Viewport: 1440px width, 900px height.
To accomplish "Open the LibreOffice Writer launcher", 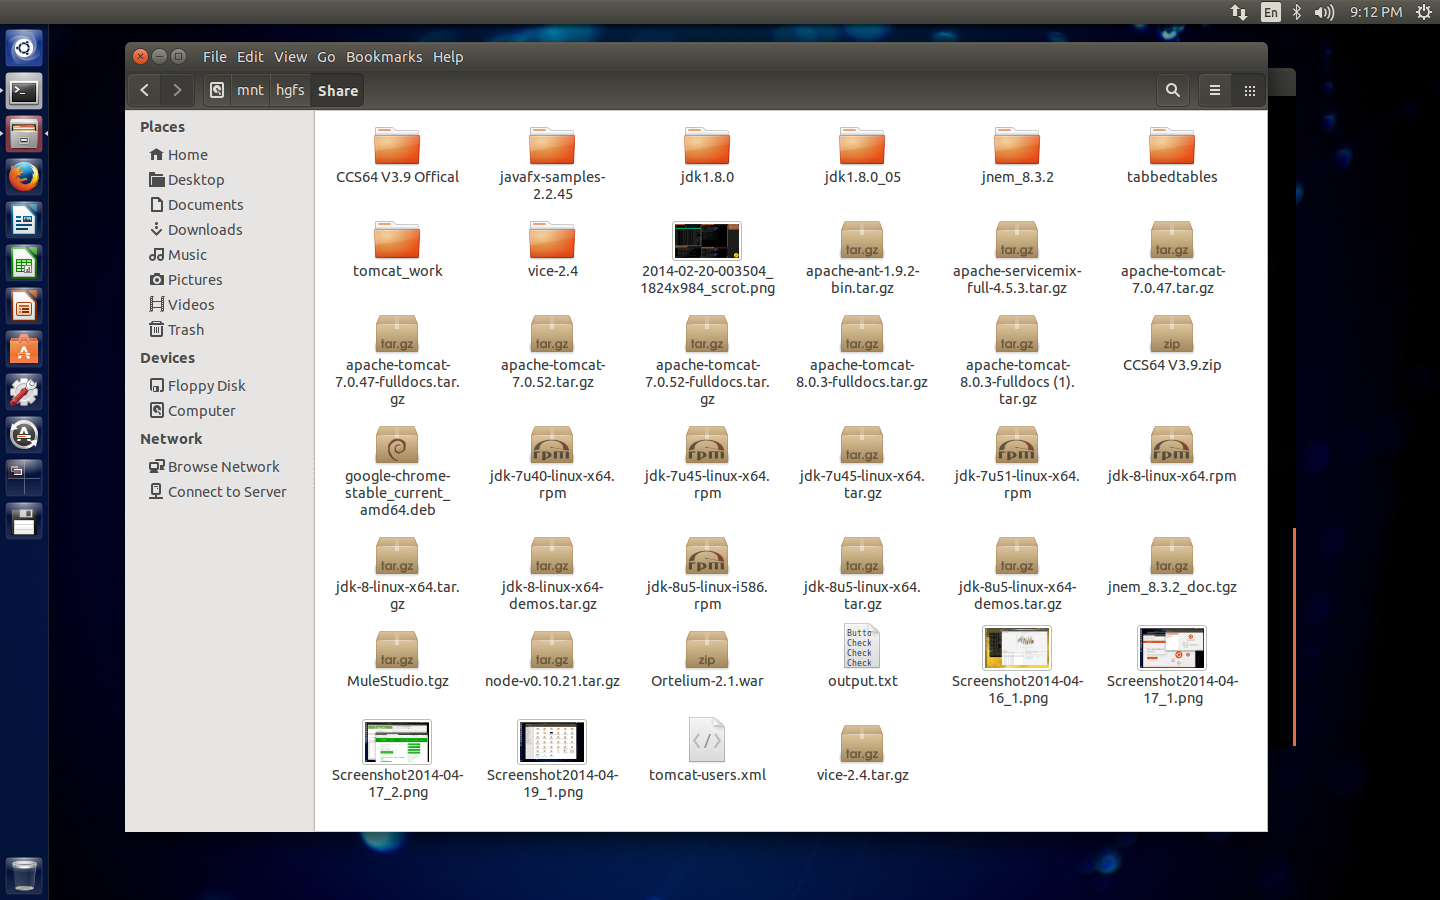I will [24, 220].
